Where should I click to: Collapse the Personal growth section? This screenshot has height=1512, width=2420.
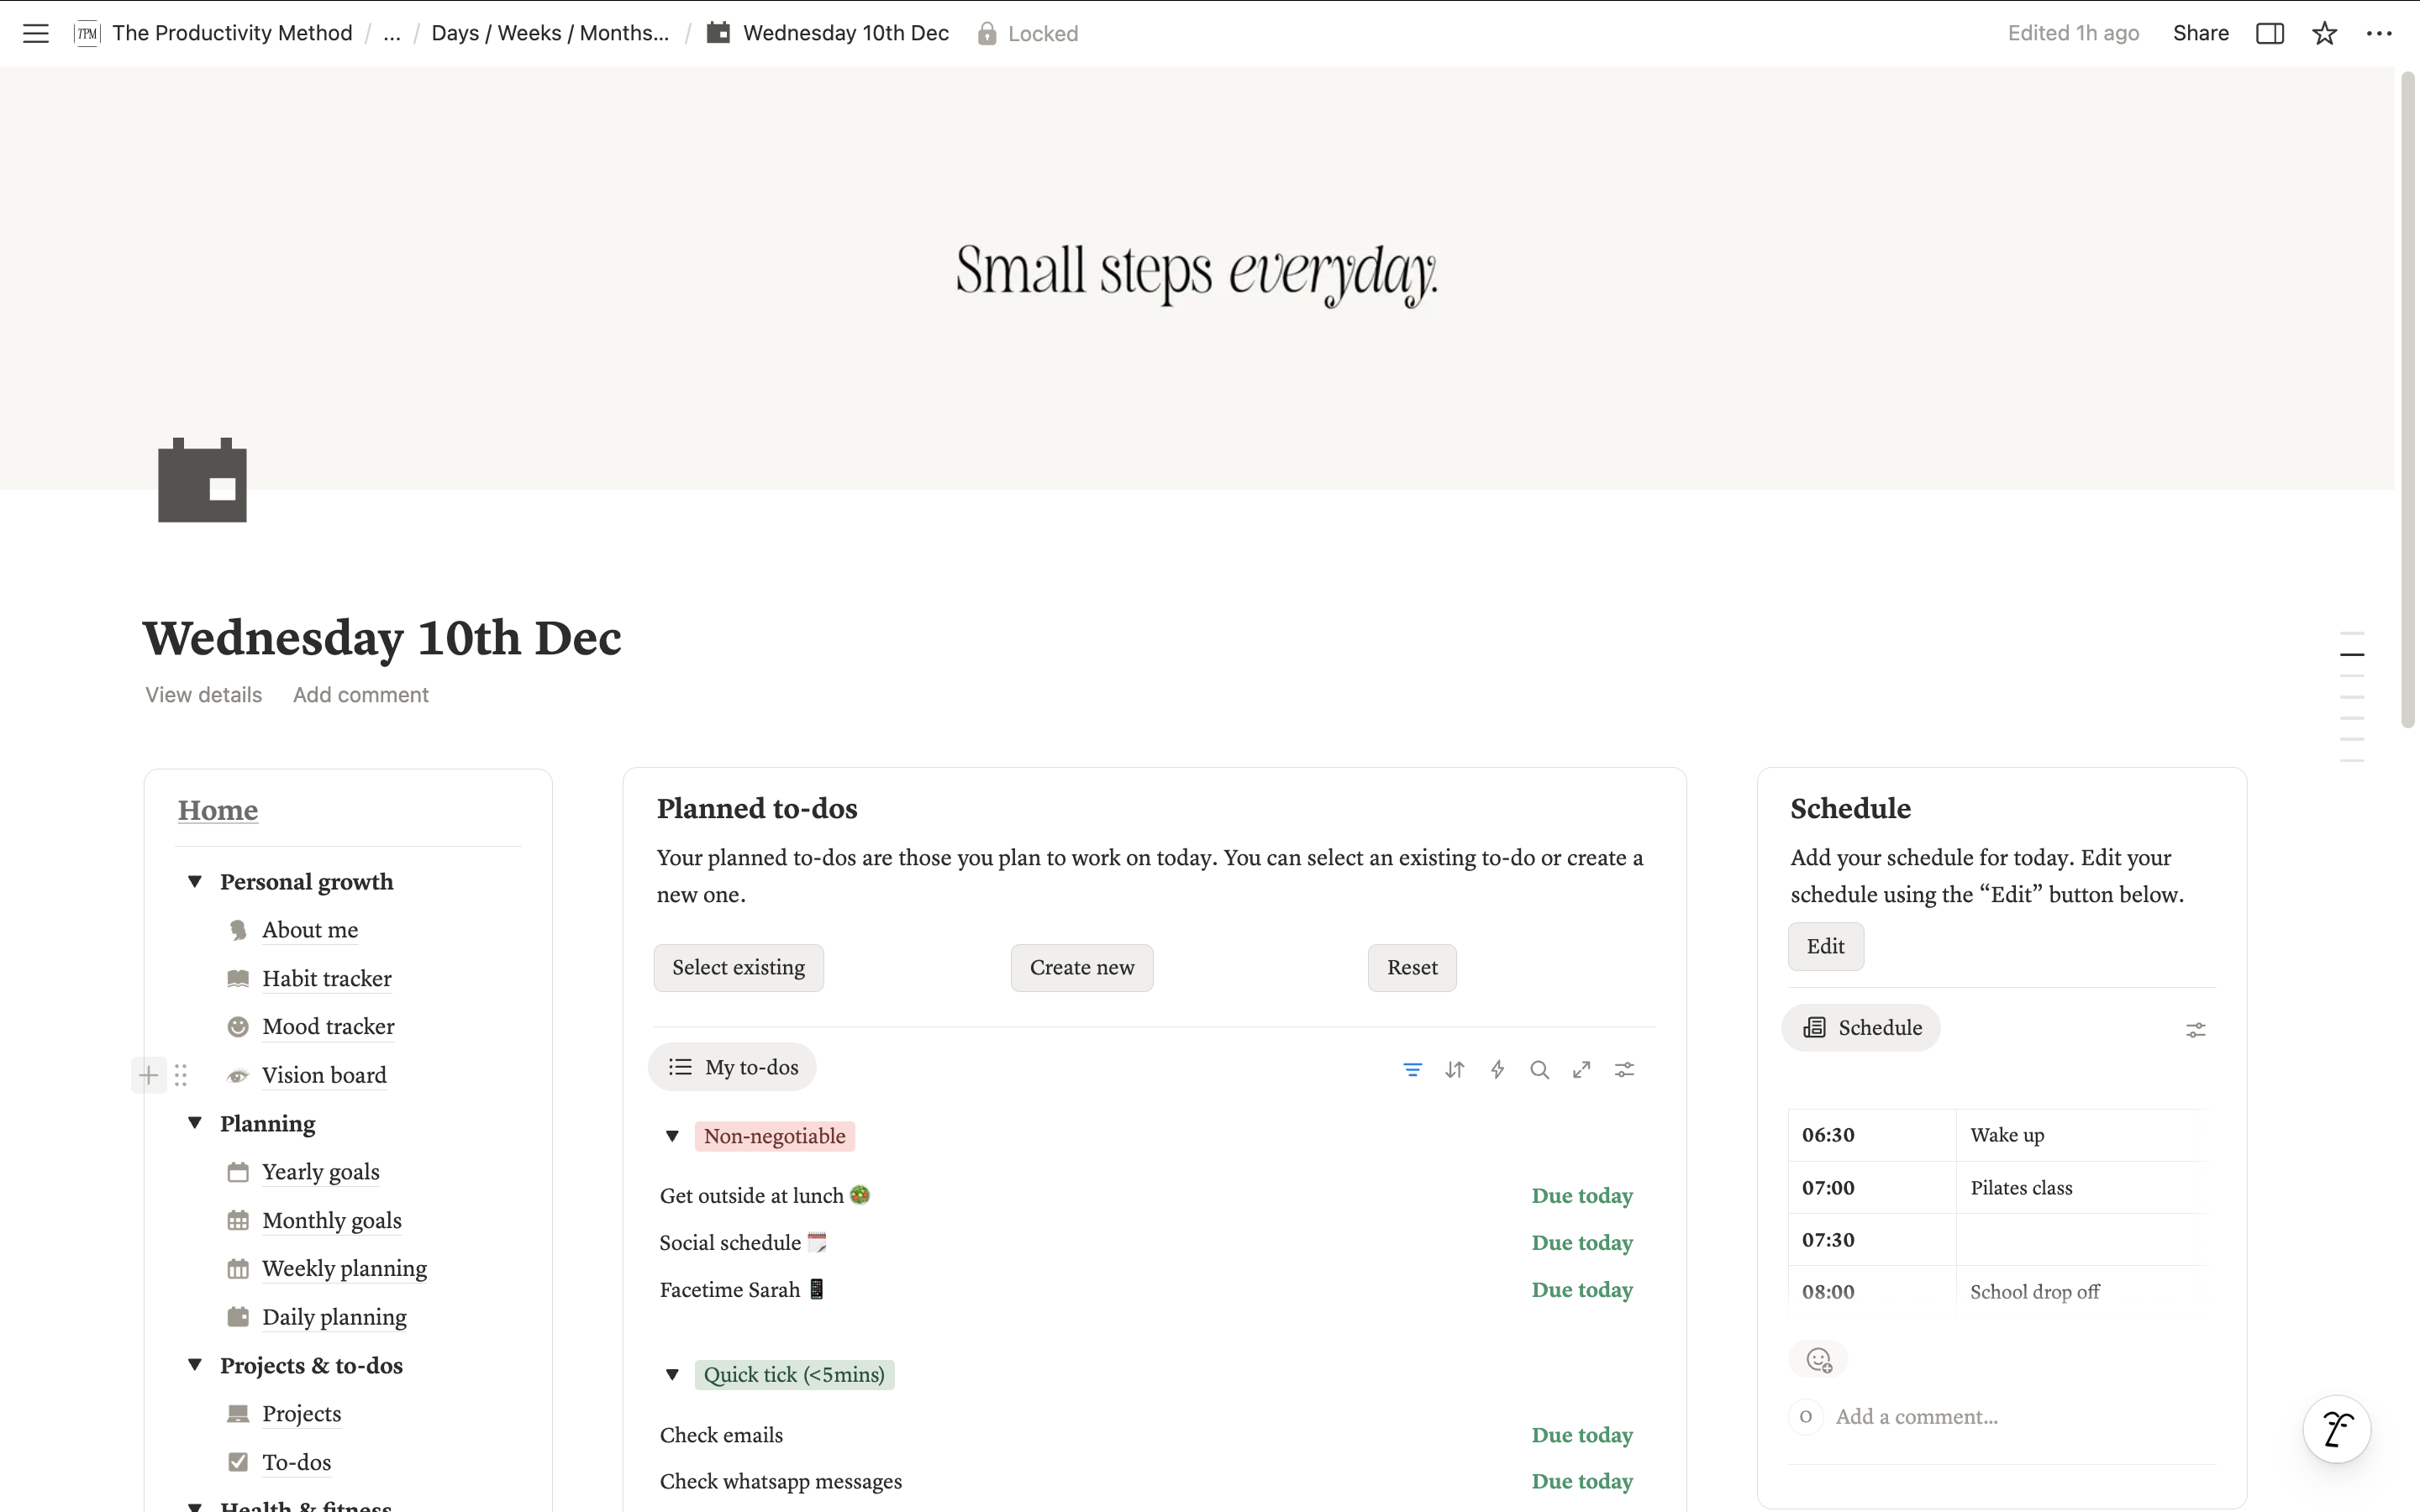(195, 881)
